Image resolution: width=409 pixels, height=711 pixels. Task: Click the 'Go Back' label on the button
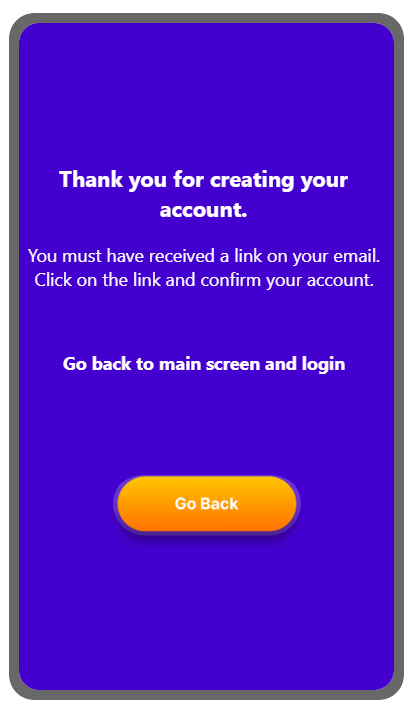click(206, 504)
